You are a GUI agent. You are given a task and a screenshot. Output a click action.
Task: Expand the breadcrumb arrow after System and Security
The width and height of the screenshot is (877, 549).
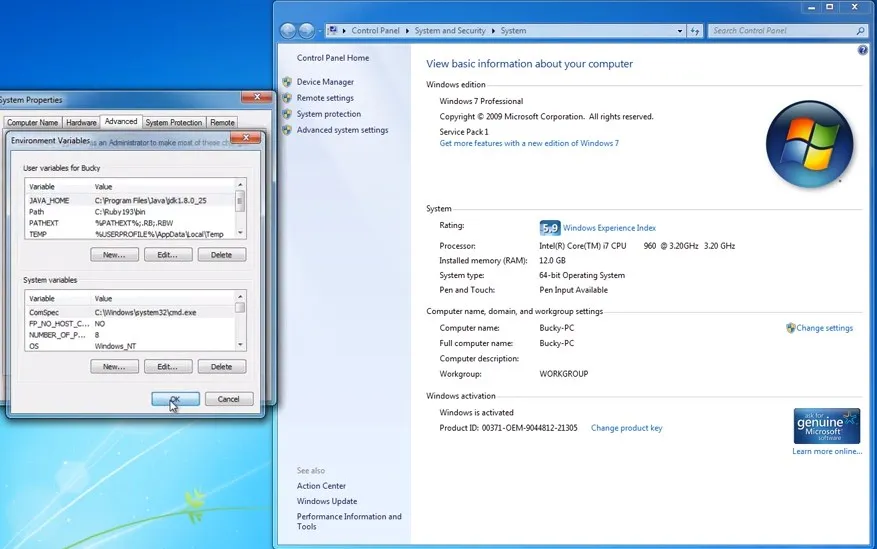tap(493, 31)
